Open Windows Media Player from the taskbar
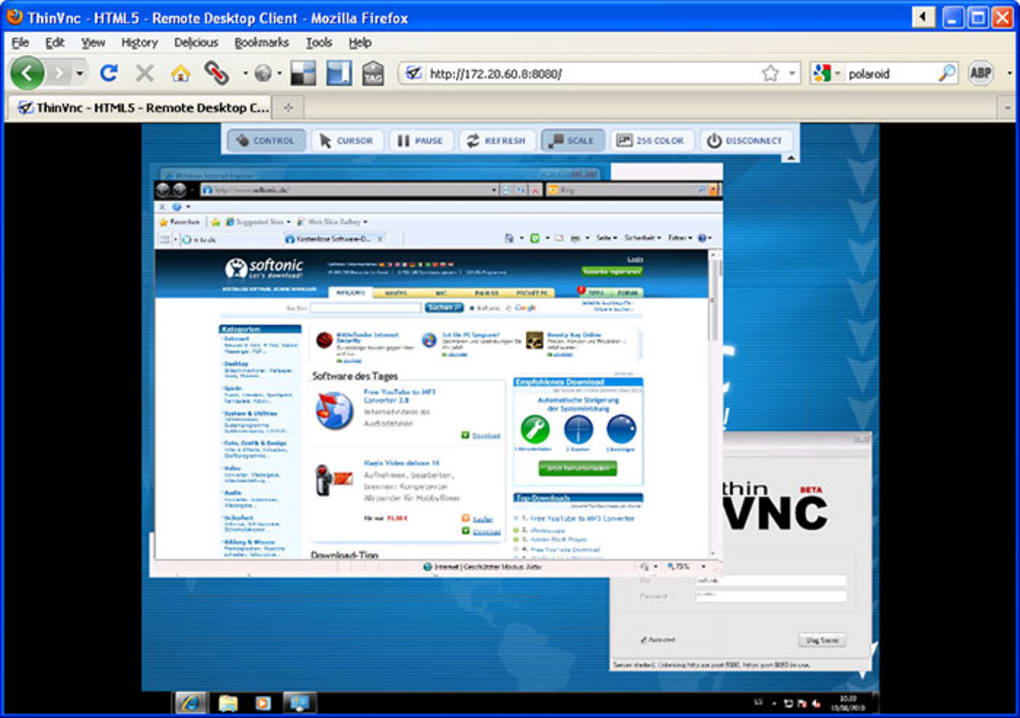 pos(263,703)
